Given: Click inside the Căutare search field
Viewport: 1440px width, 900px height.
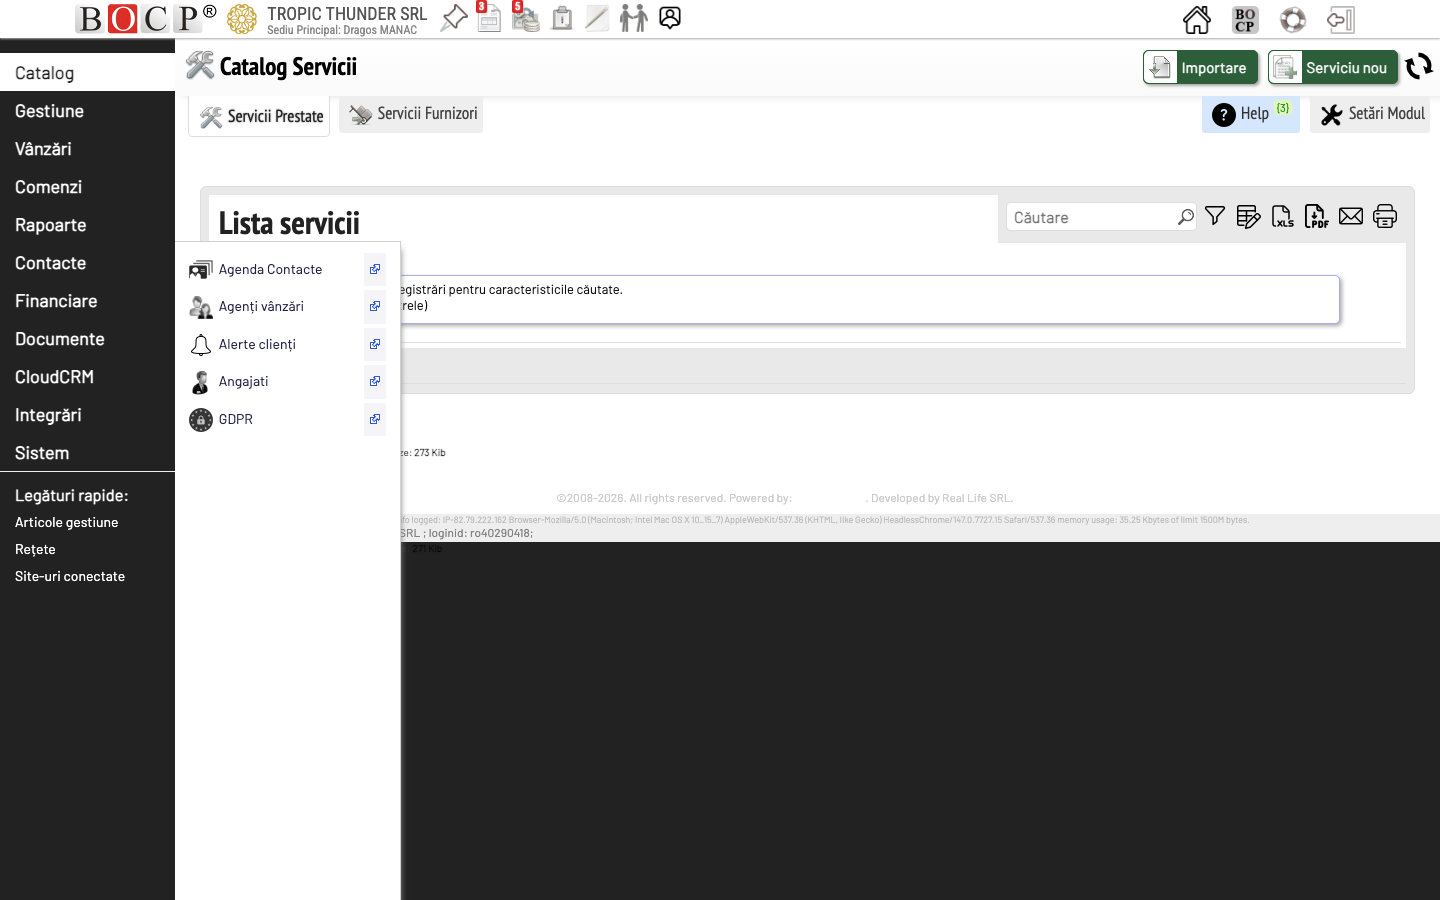Looking at the screenshot, I should pyautogui.click(x=1090, y=217).
